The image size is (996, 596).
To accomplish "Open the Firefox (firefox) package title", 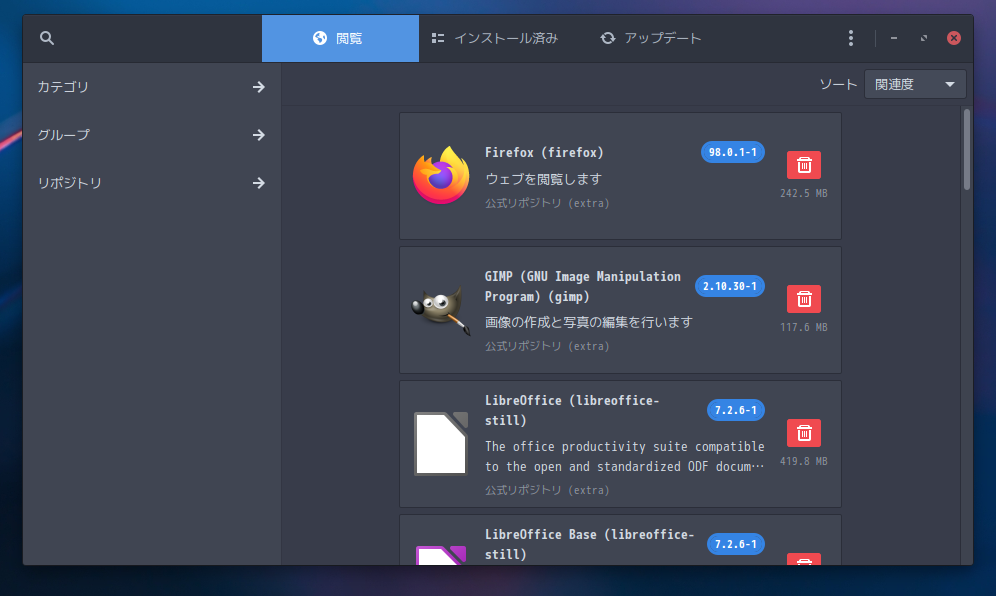I will pos(544,152).
